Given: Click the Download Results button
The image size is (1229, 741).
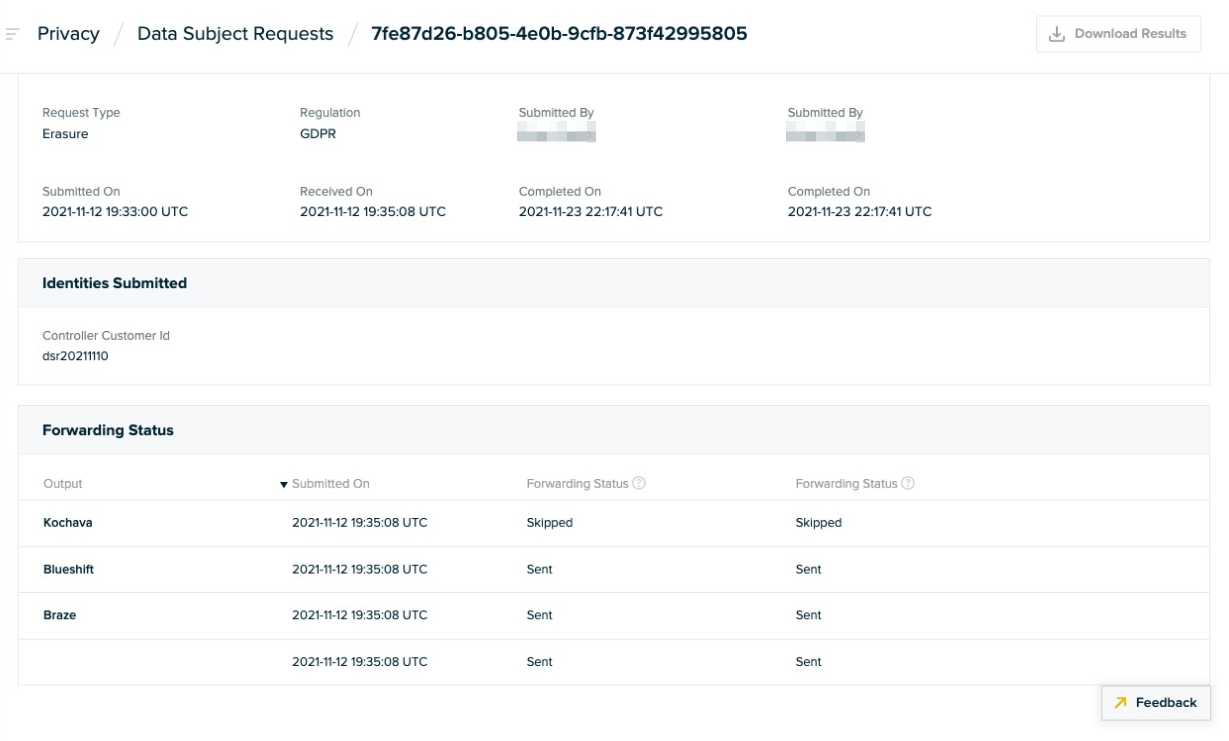Looking at the screenshot, I should [1118, 34].
